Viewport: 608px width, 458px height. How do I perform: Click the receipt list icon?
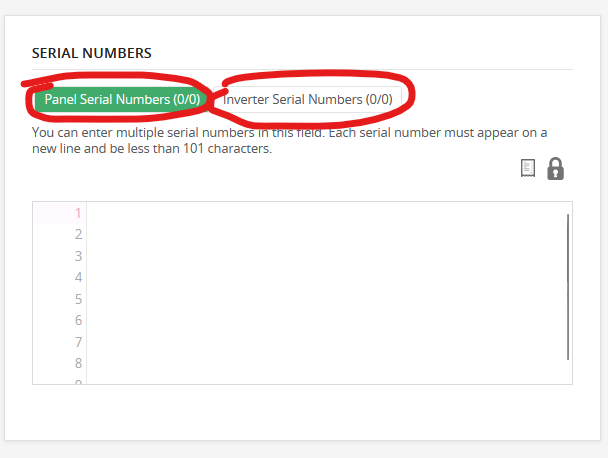click(x=528, y=168)
